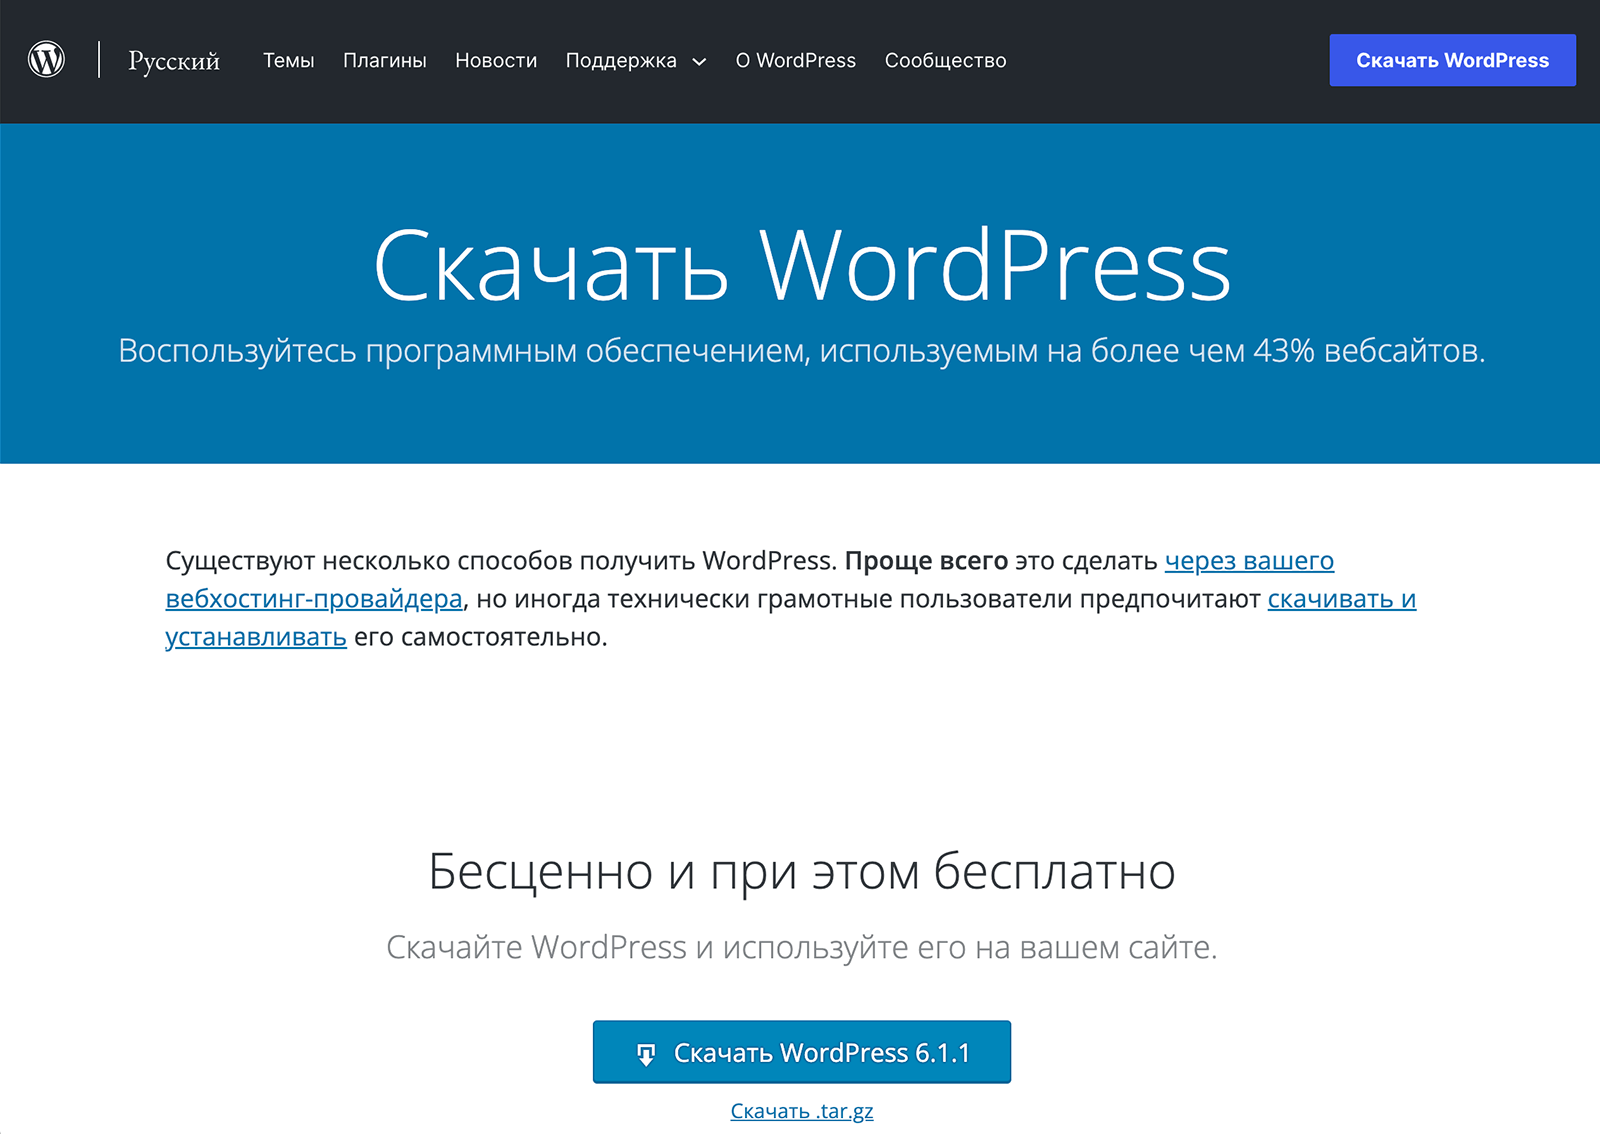Open the О WordPress page
1600x1134 pixels.
pos(796,61)
